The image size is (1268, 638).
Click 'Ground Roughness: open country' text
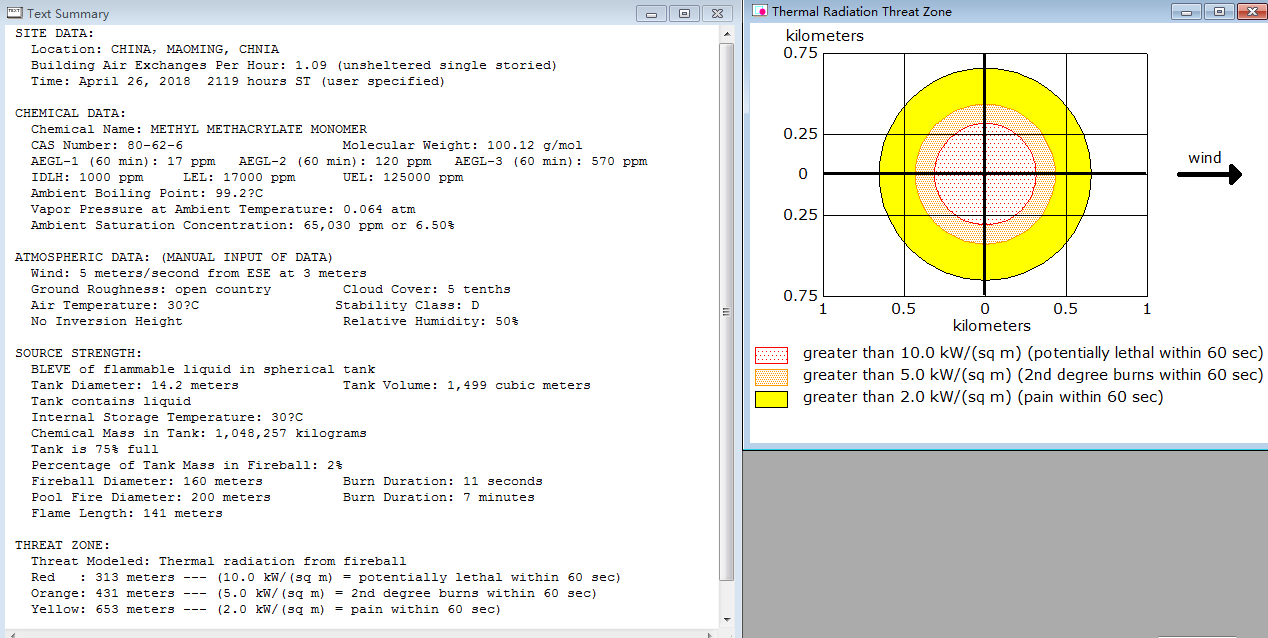pyautogui.click(x=151, y=289)
